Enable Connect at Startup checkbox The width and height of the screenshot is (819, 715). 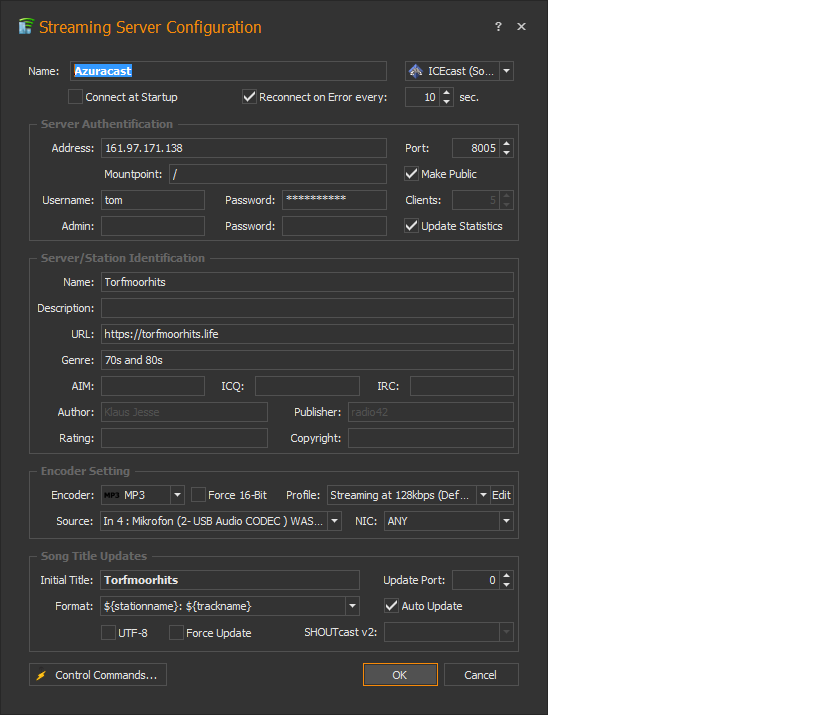coord(75,97)
